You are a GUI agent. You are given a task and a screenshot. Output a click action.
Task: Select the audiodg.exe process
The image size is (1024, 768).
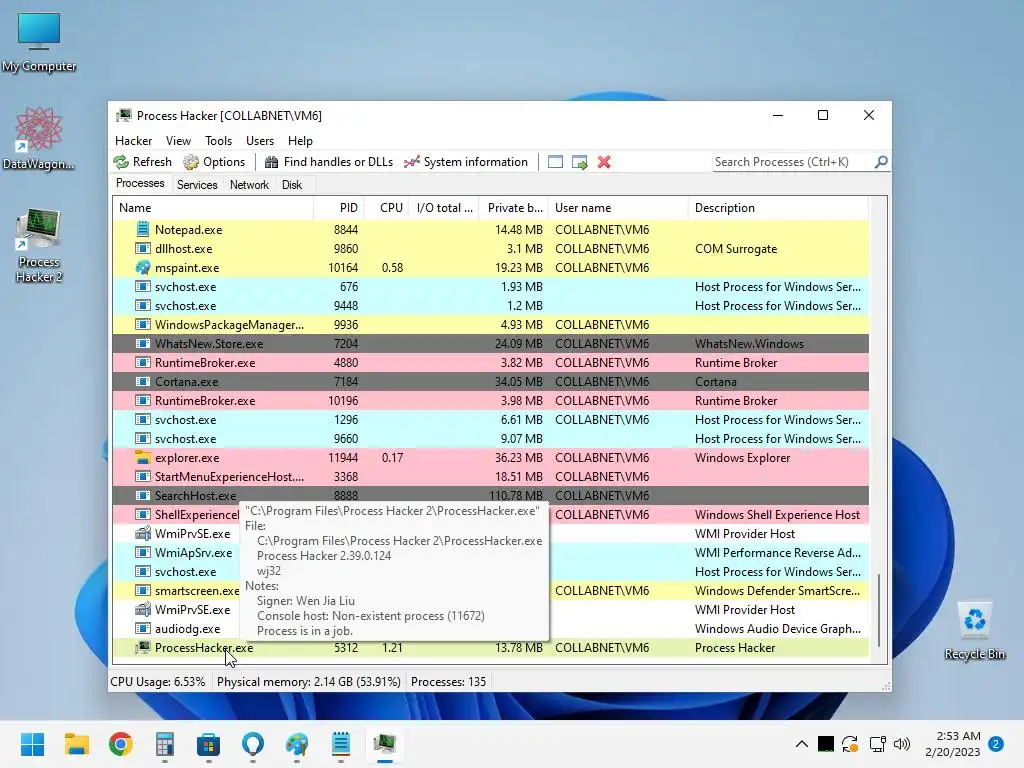[x=187, y=628]
